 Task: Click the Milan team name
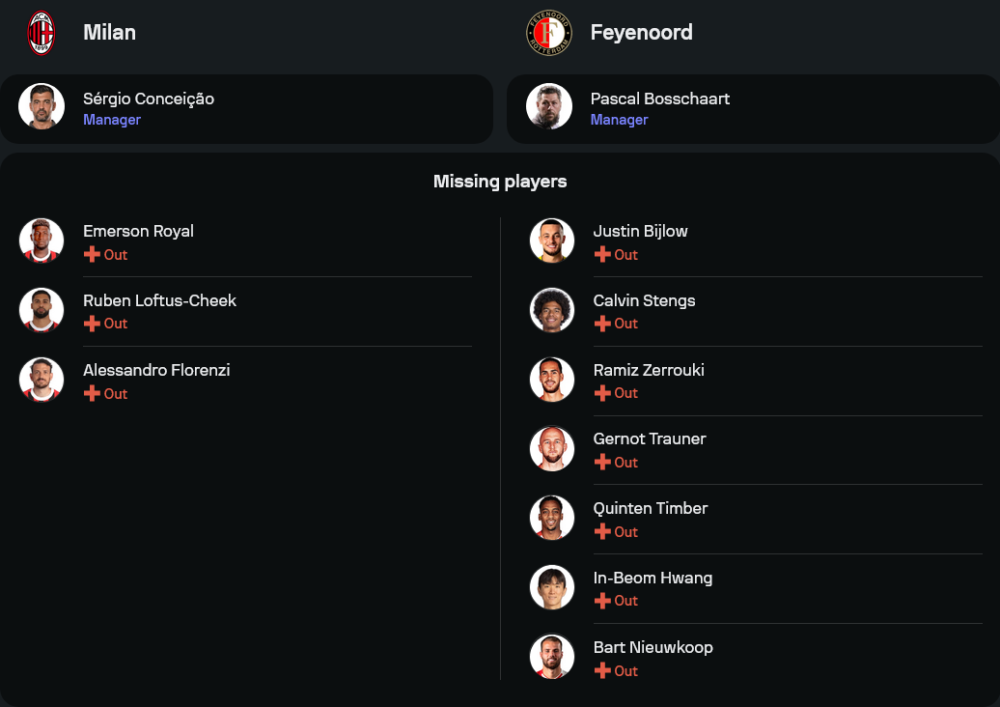point(109,32)
